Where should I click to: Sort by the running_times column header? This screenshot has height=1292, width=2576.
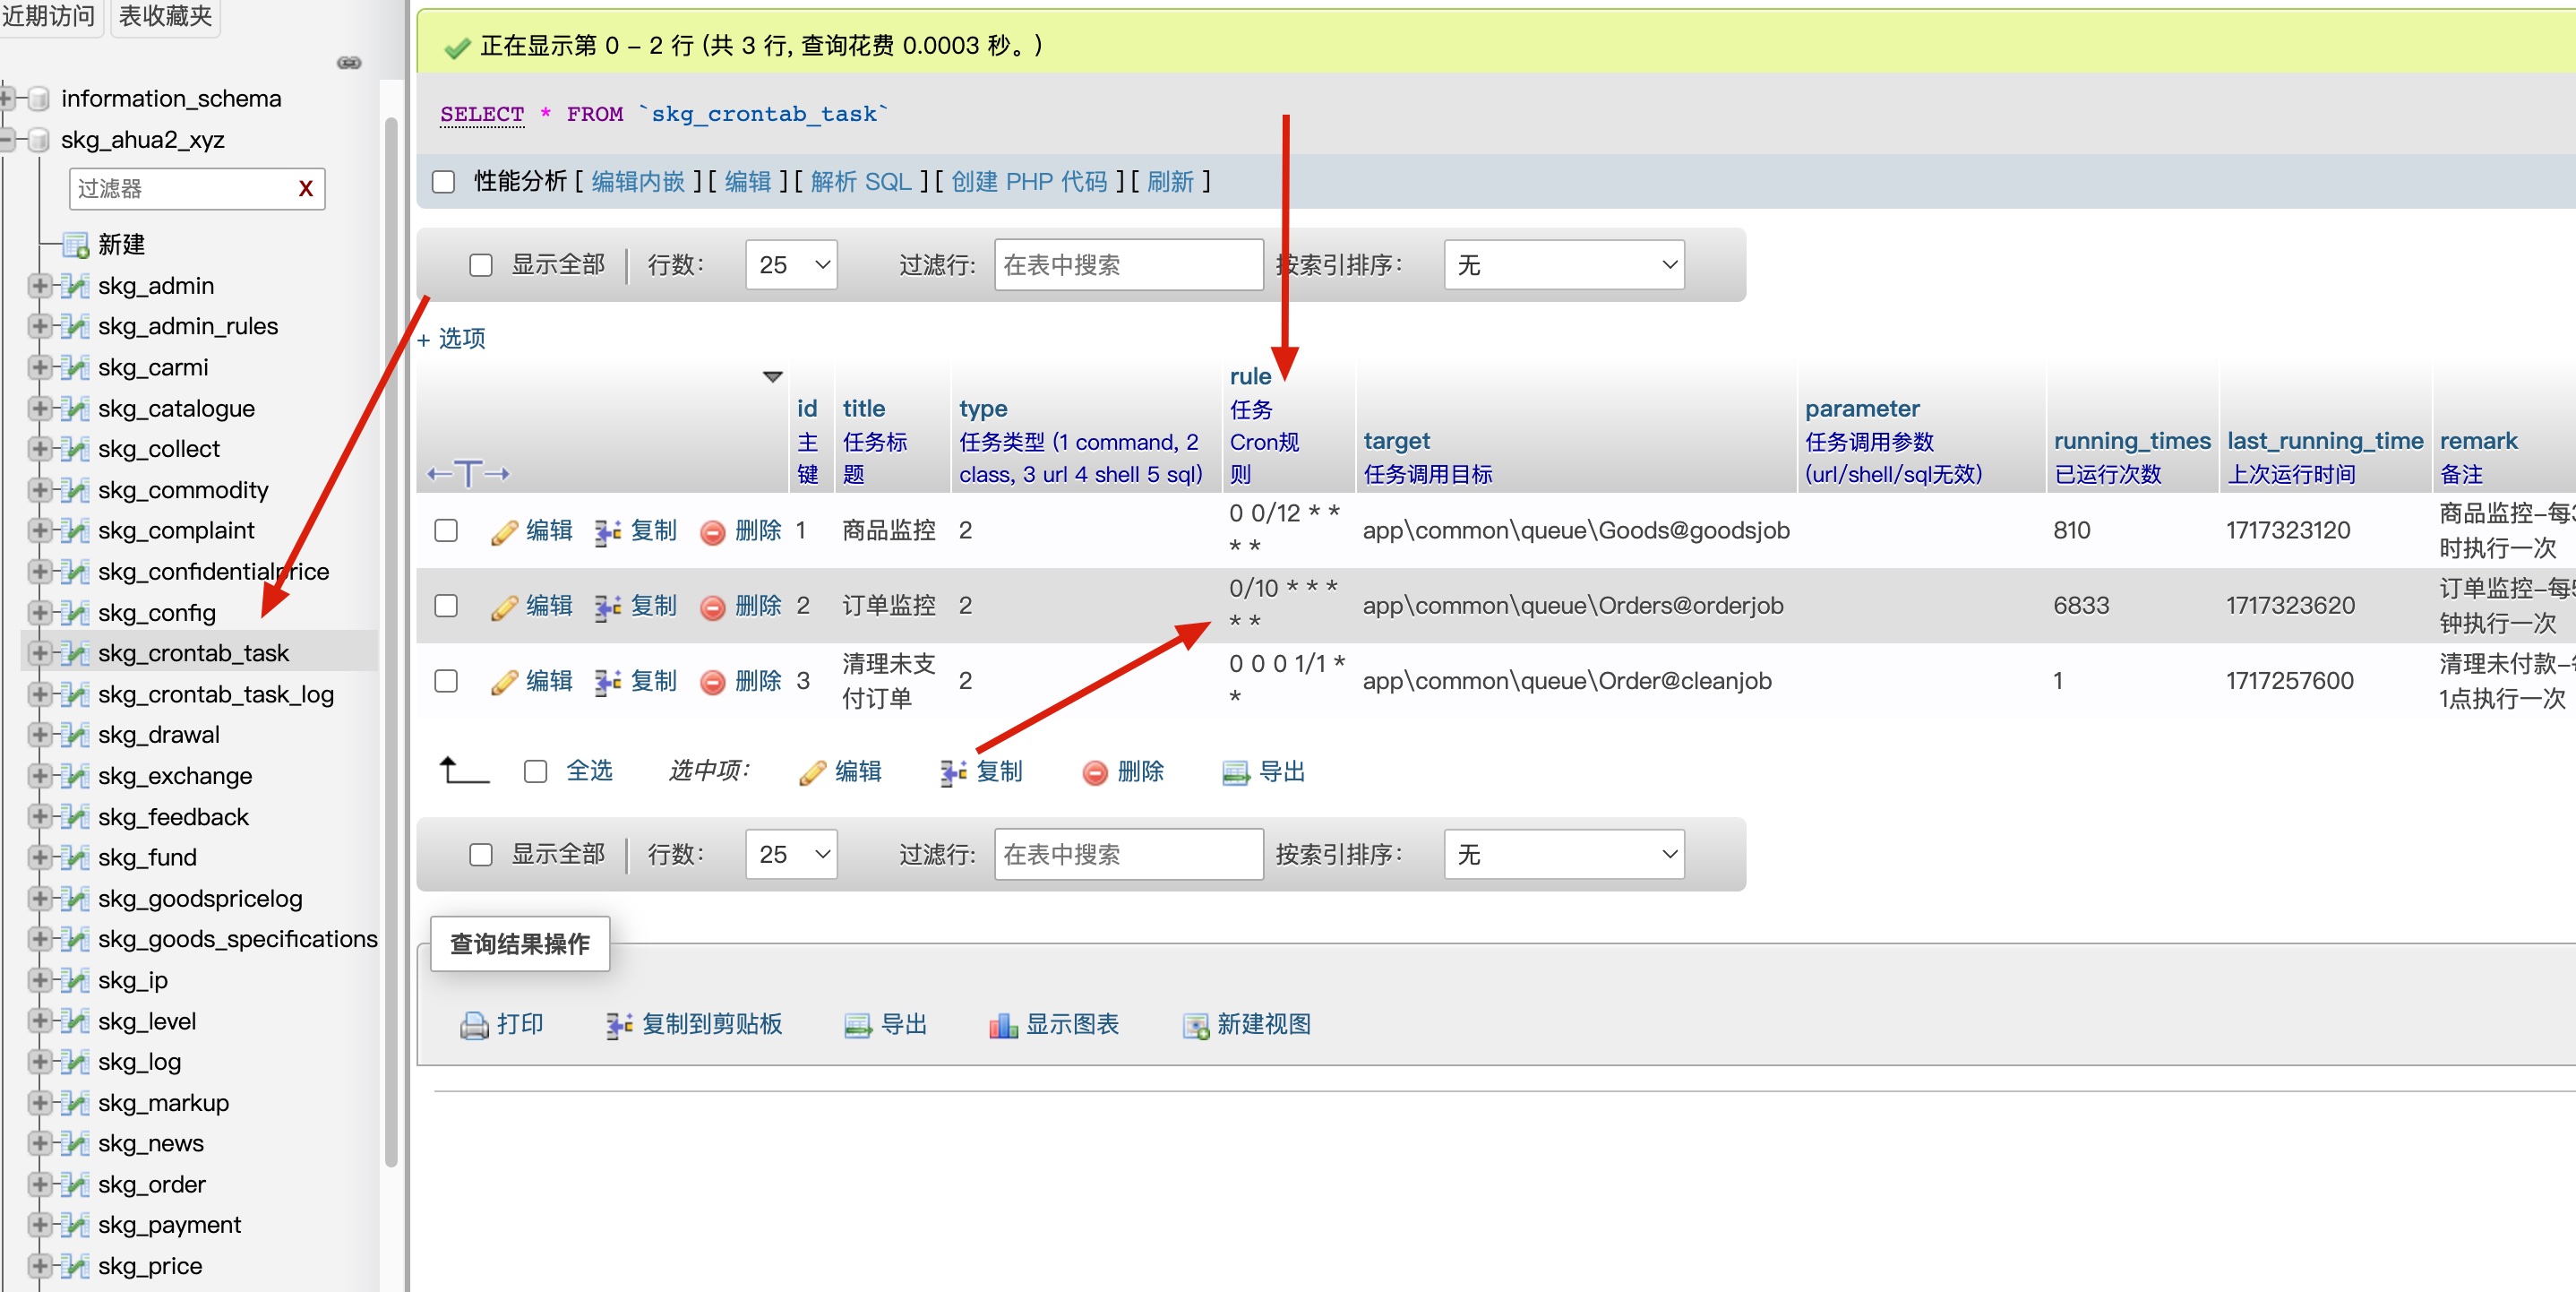[x=2132, y=441]
